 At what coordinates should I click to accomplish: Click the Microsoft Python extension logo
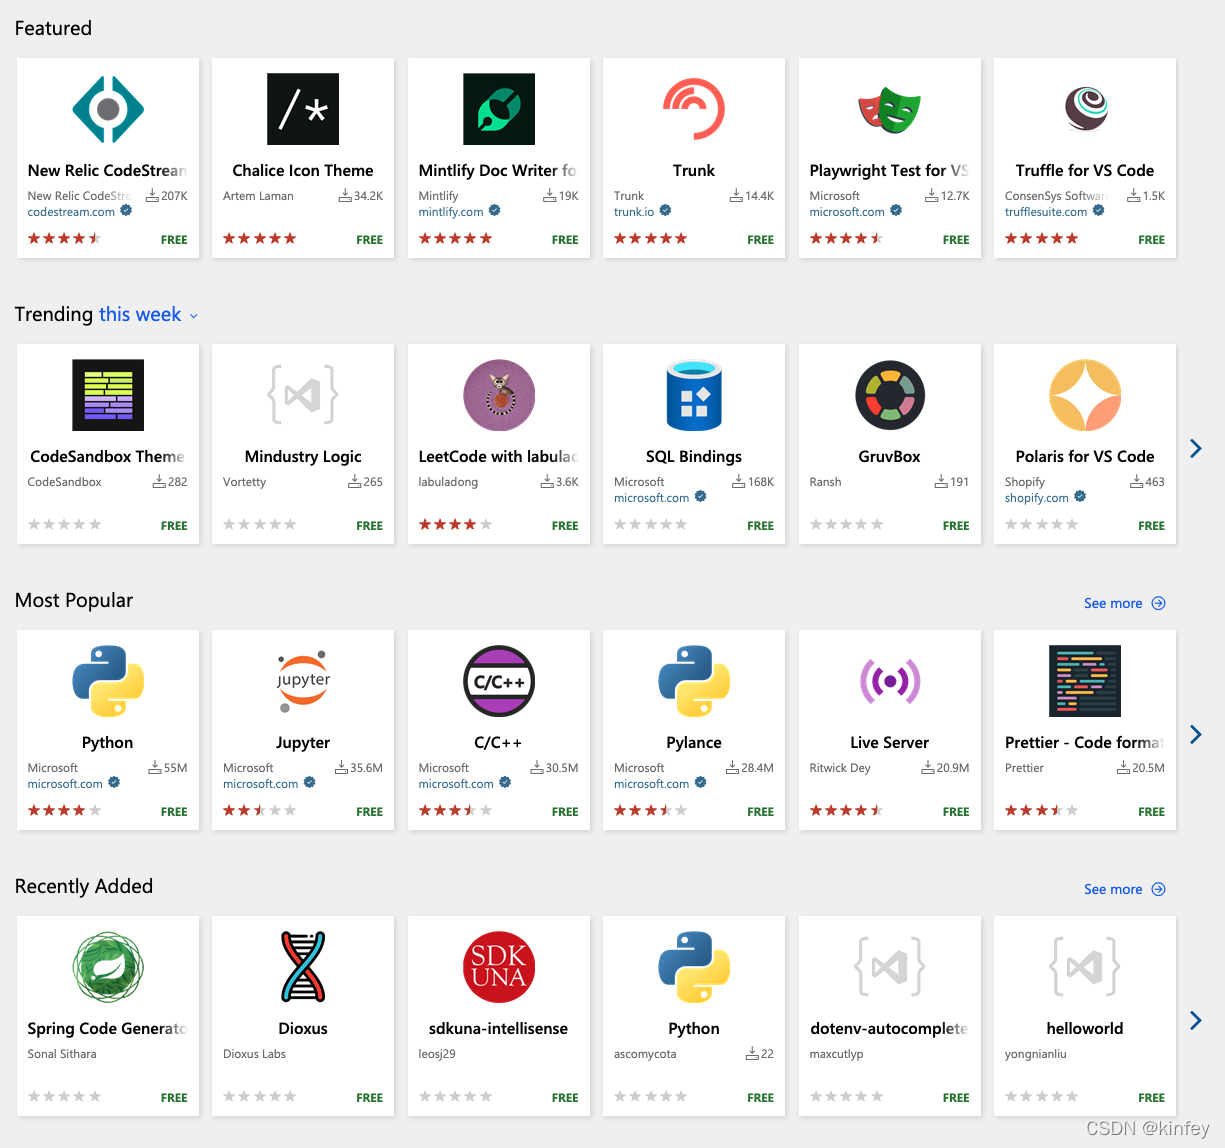click(x=108, y=681)
